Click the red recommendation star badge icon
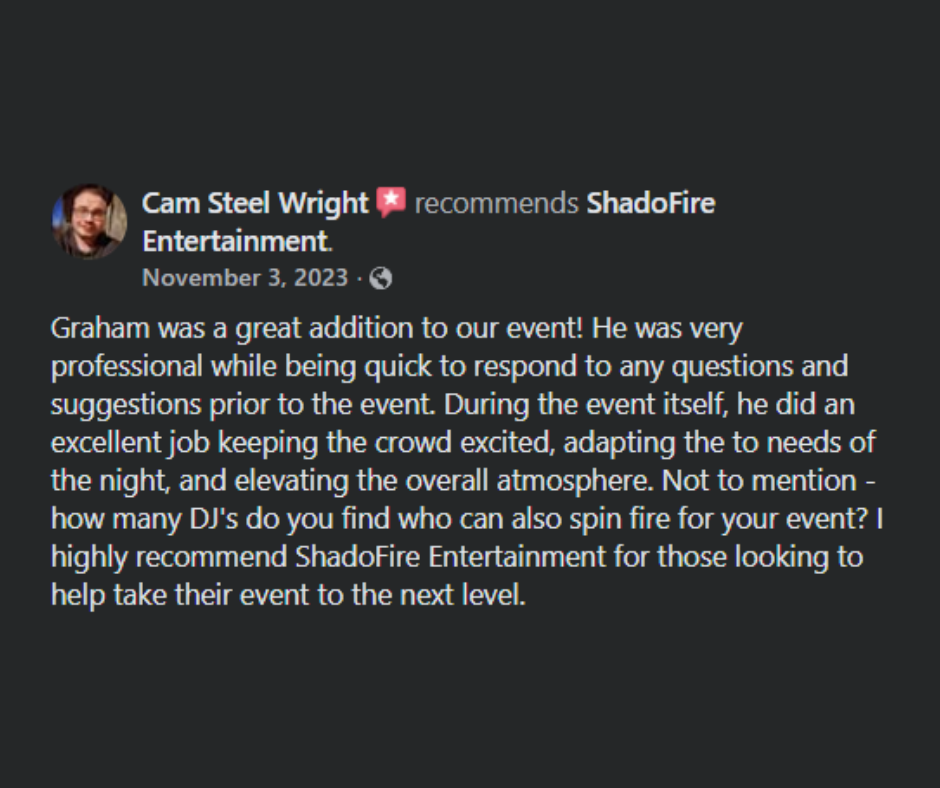940x788 pixels. (x=391, y=202)
